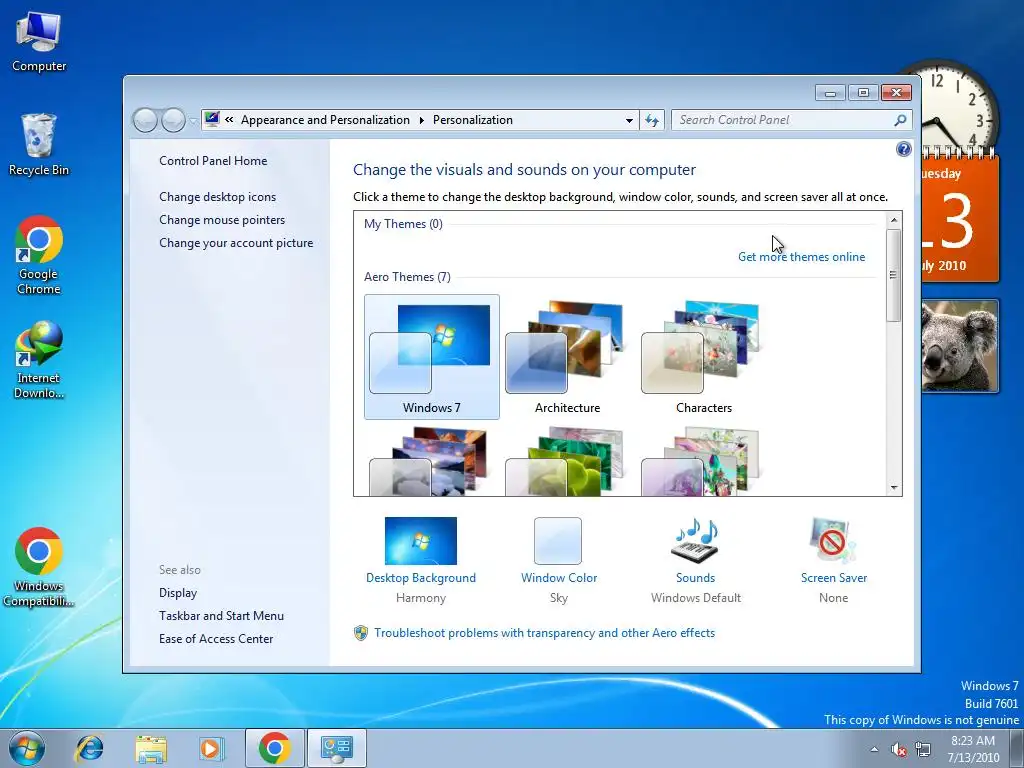Open Troubleshoot problems with transparency link
Screen dimensions: 1024x768
[x=545, y=633]
